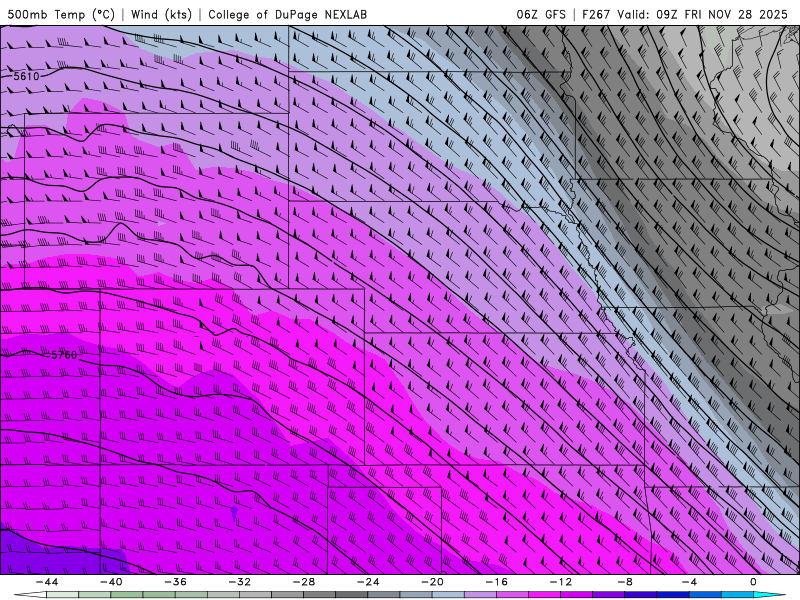This screenshot has width=800, height=600.
Task: Click the -8 color scale label
Action: tap(625, 582)
